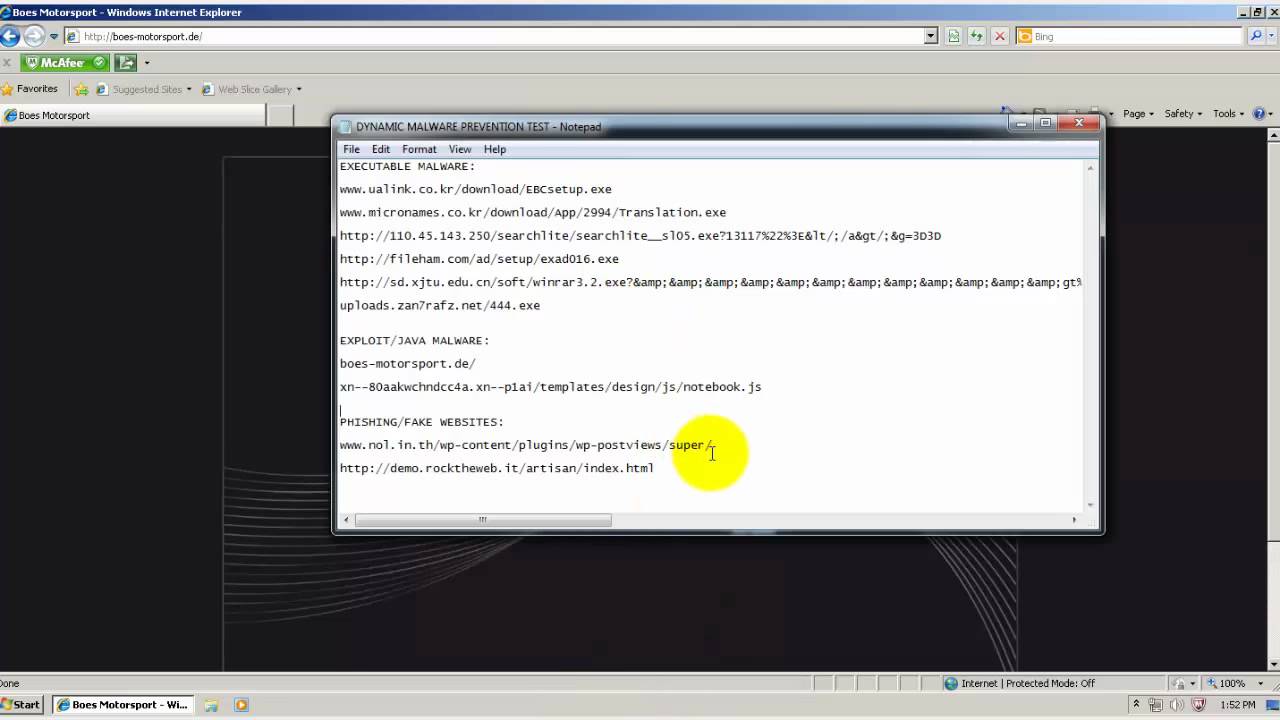Open the IE Tools command menu

pos(1229,114)
